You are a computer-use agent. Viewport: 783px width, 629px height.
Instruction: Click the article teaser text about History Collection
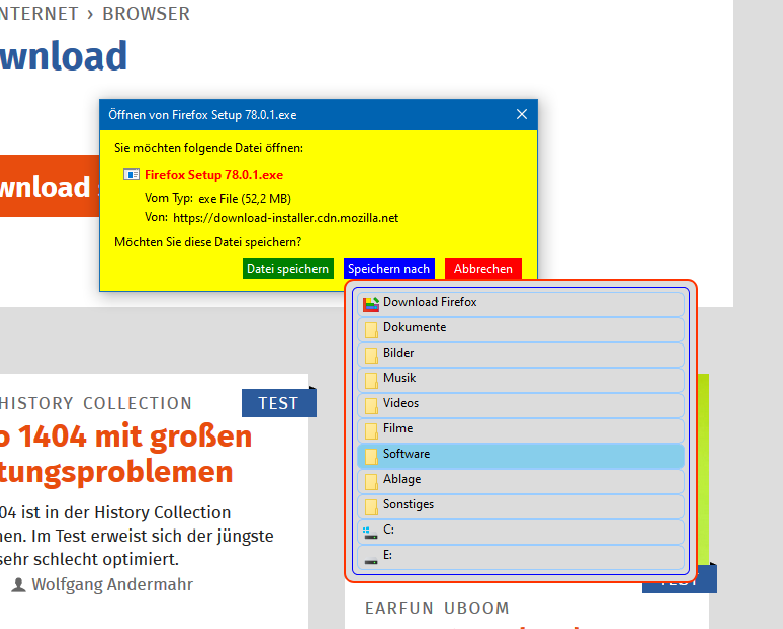[x=137, y=536]
